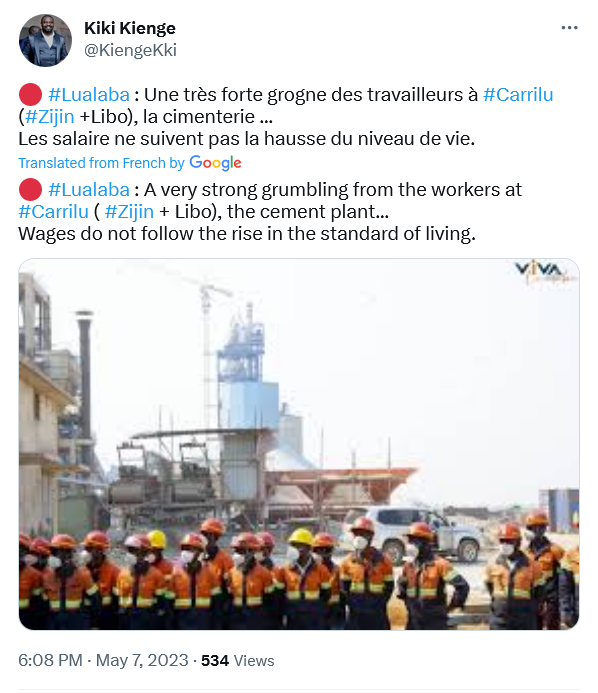This screenshot has height=693, width=598.
Task: Open the cement plant workers photo
Action: point(299,444)
